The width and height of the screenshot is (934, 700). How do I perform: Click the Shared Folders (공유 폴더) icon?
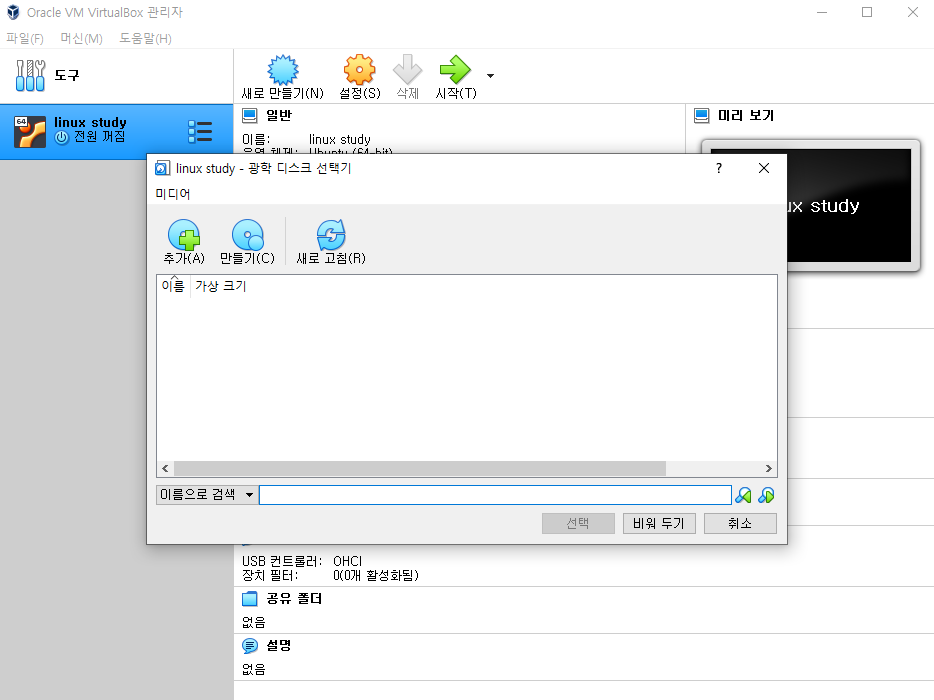click(x=250, y=598)
